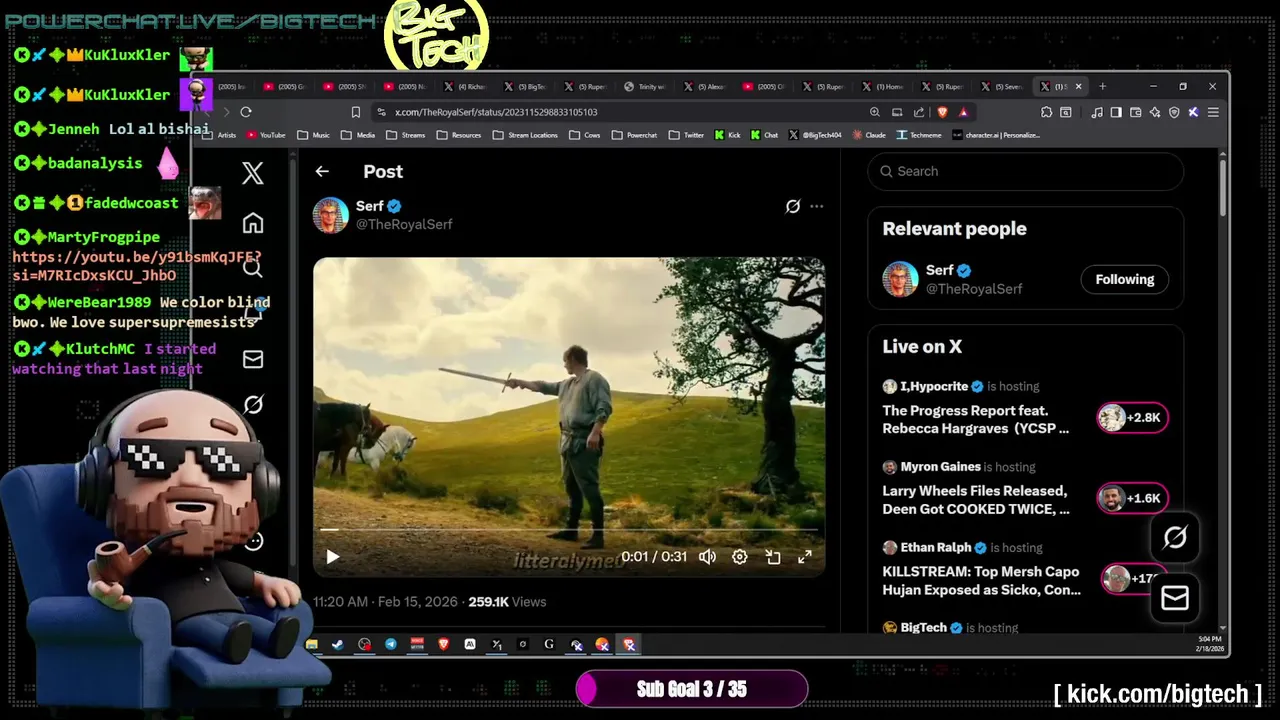This screenshot has height=720, width=1280.
Task: Open Brave browser from taskbar
Action: 443,645
